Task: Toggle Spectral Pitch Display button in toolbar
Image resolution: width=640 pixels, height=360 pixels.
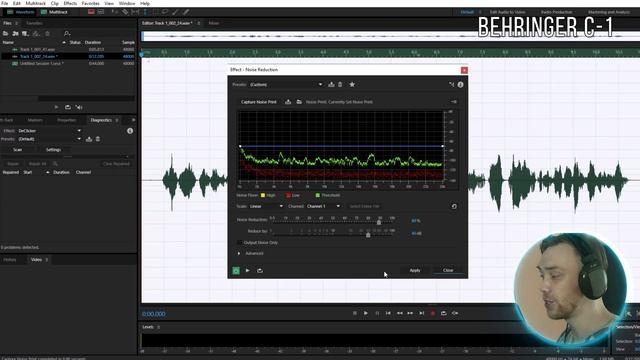Action: 100,12
